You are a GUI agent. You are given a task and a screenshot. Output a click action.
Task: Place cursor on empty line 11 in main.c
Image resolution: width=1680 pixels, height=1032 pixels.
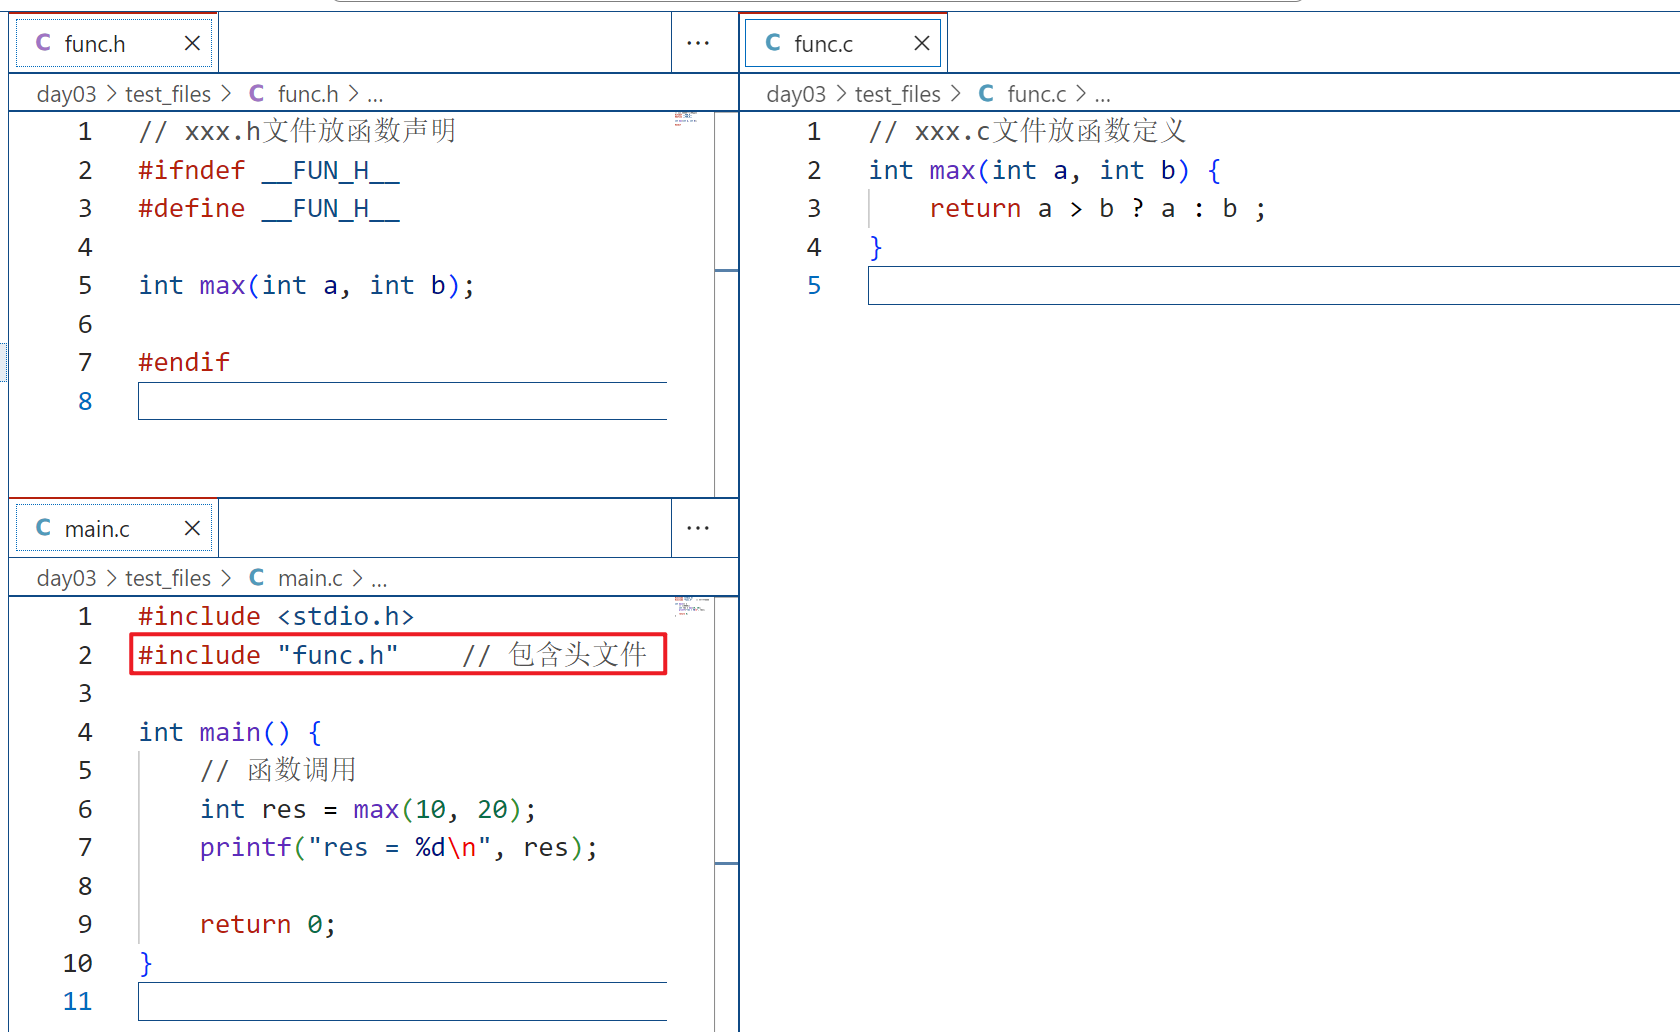402,1001
